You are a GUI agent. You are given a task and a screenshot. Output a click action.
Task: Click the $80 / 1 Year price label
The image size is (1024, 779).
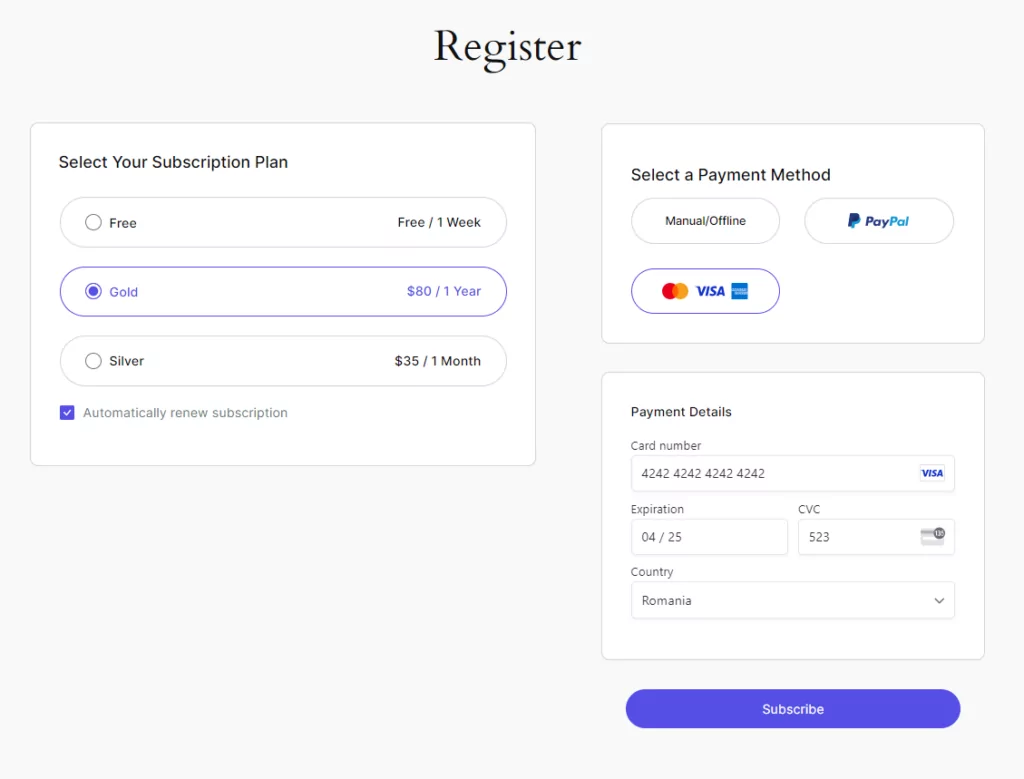point(443,291)
